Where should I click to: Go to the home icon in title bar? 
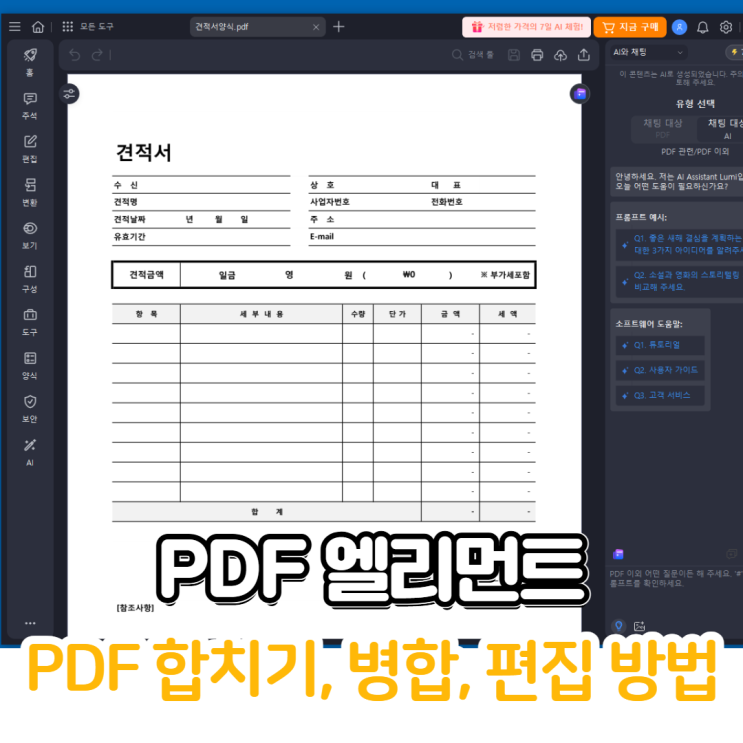point(38,27)
